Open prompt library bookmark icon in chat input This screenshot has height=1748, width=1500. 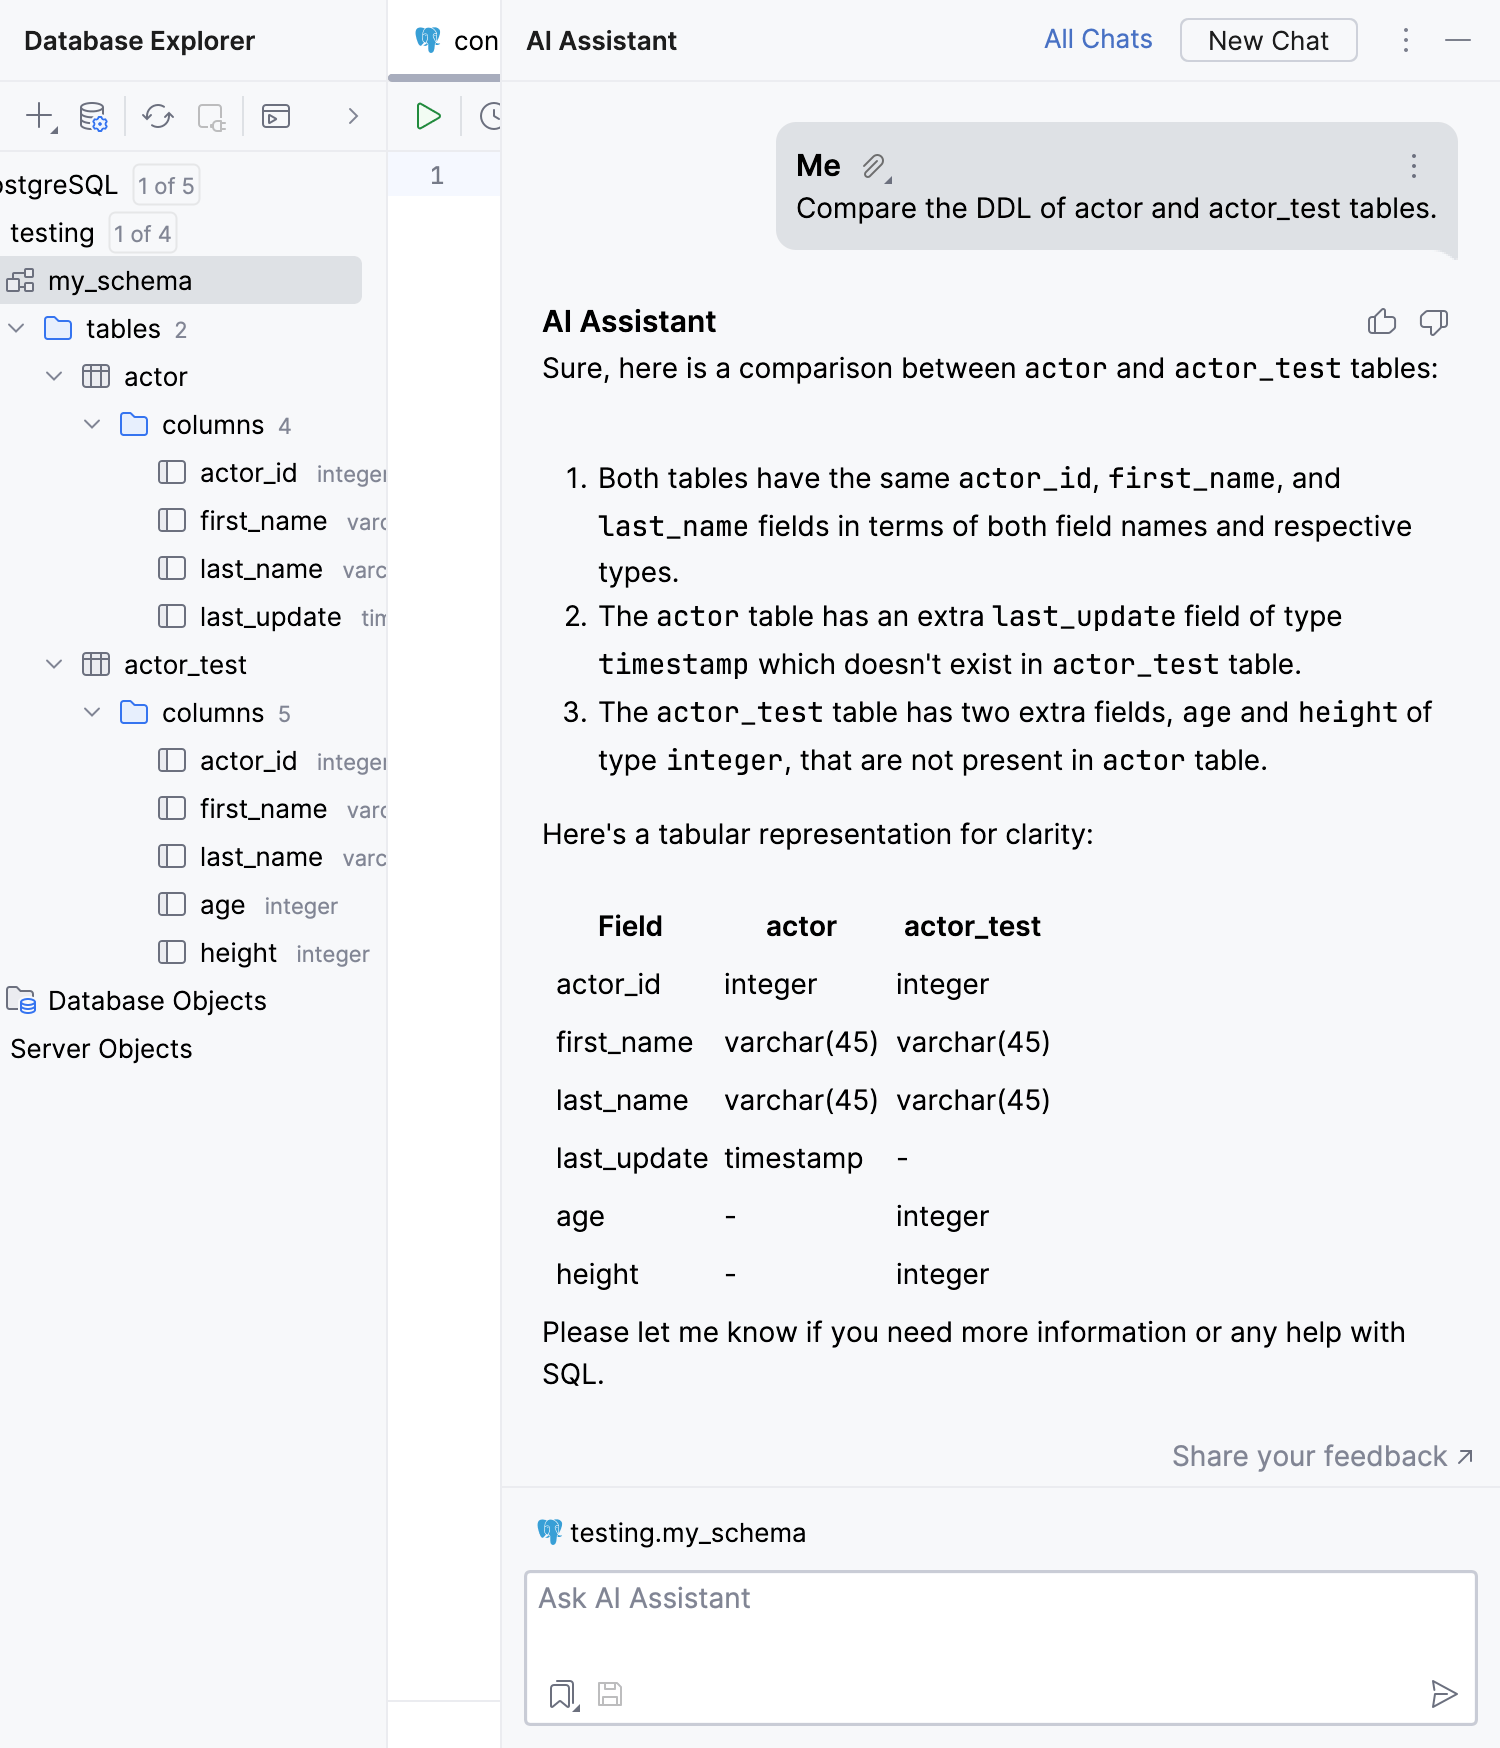pos(562,1694)
